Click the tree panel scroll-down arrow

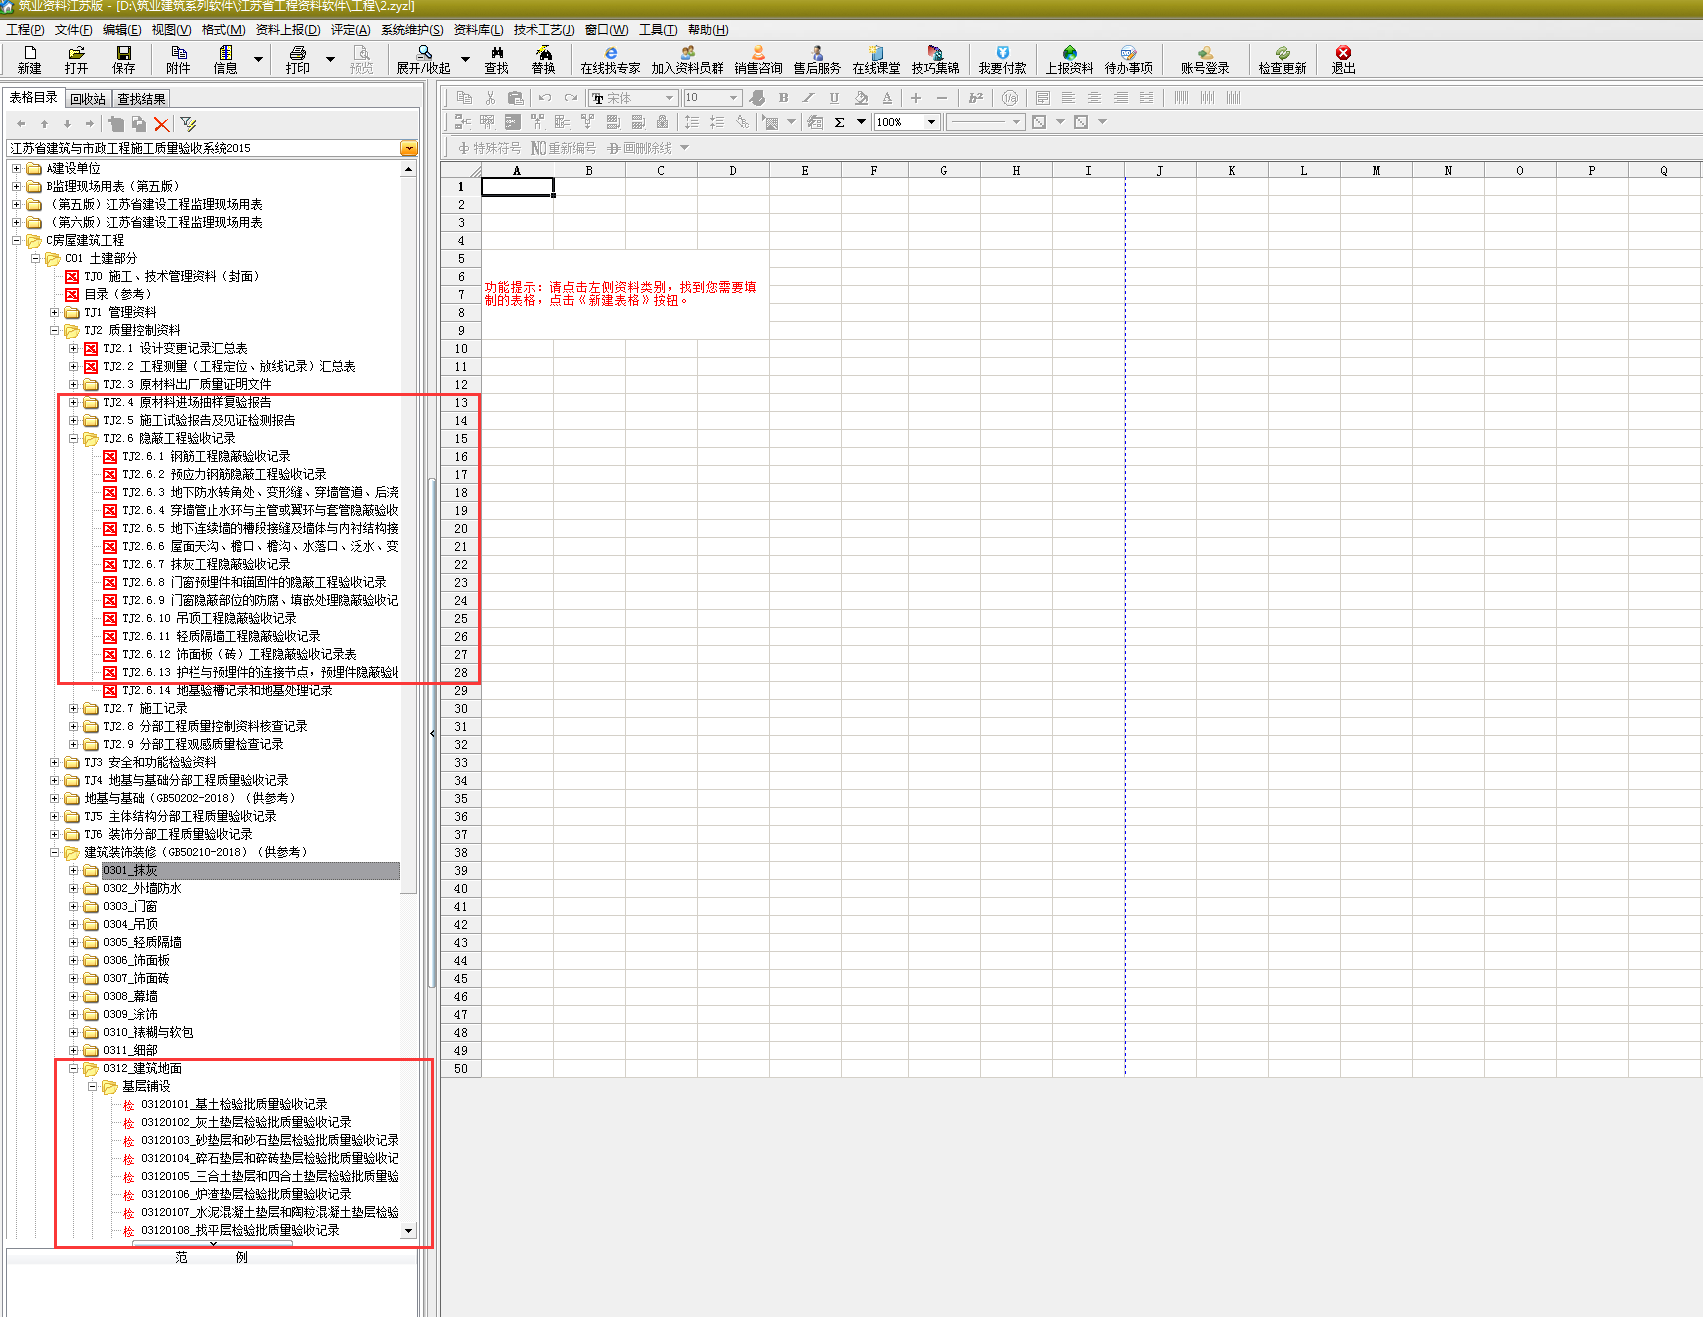pos(408,1231)
